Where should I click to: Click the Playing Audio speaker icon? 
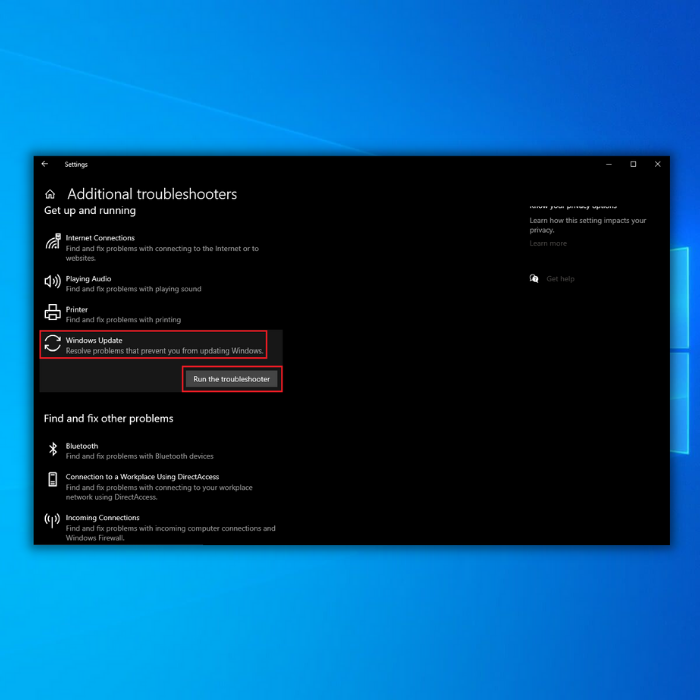[x=53, y=281]
